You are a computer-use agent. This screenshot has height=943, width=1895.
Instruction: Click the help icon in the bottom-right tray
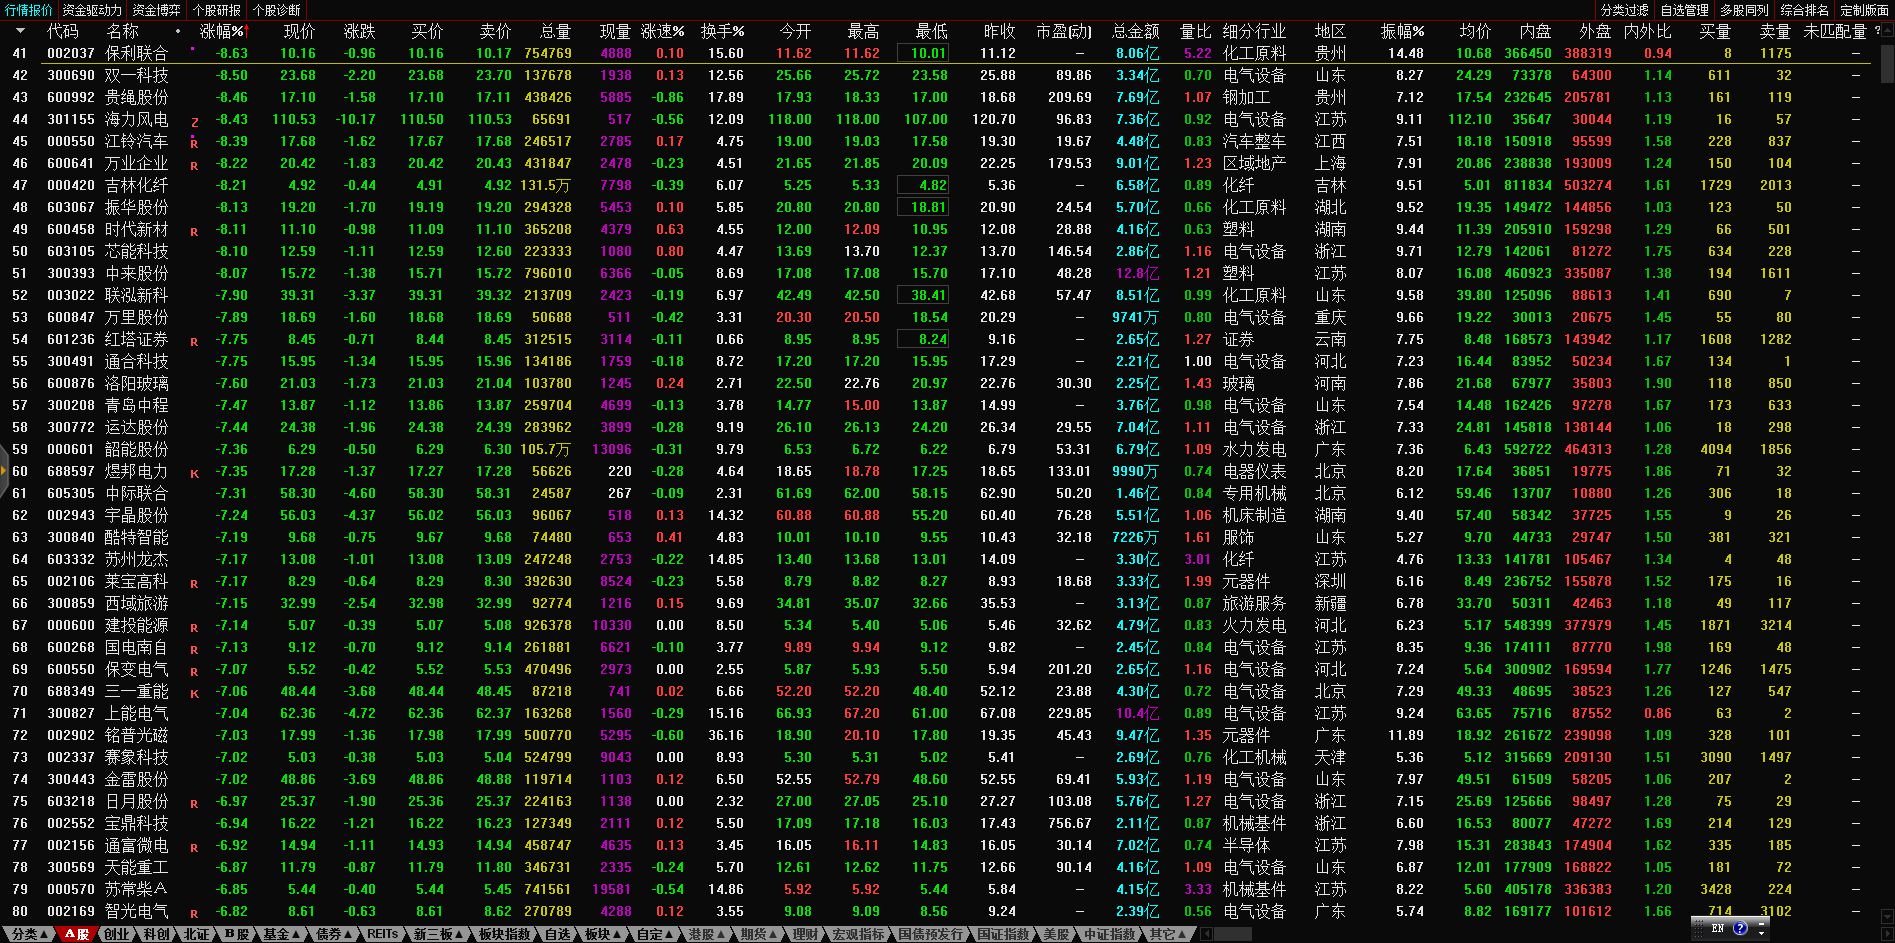[1740, 929]
